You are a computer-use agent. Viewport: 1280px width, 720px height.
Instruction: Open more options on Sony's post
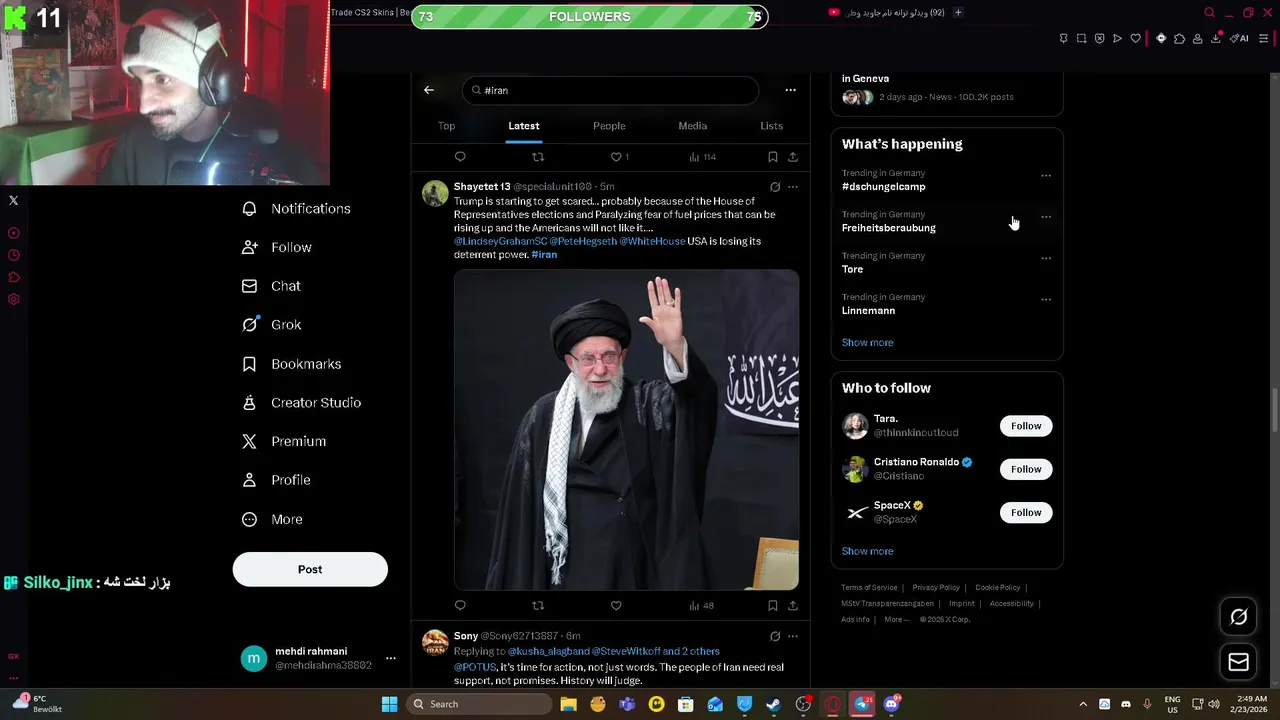point(793,636)
